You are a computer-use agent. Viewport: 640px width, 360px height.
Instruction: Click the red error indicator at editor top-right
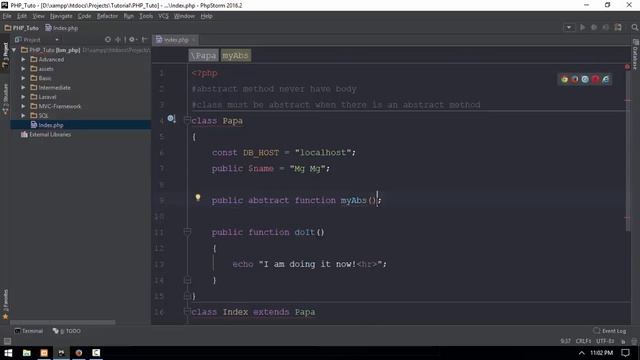click(627, 67)
